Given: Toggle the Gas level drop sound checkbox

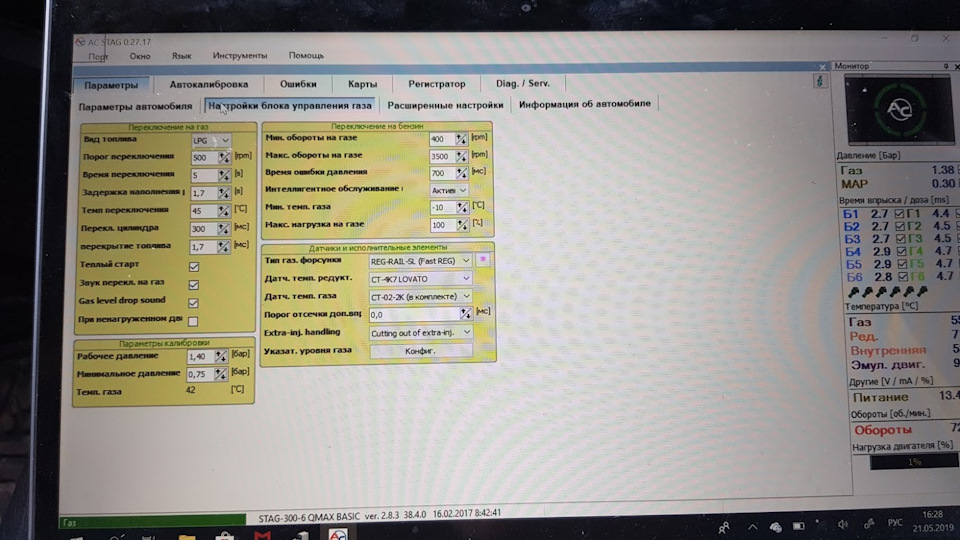Looking at the screenshot, I should pyautogui.click(x=193, y=303).
